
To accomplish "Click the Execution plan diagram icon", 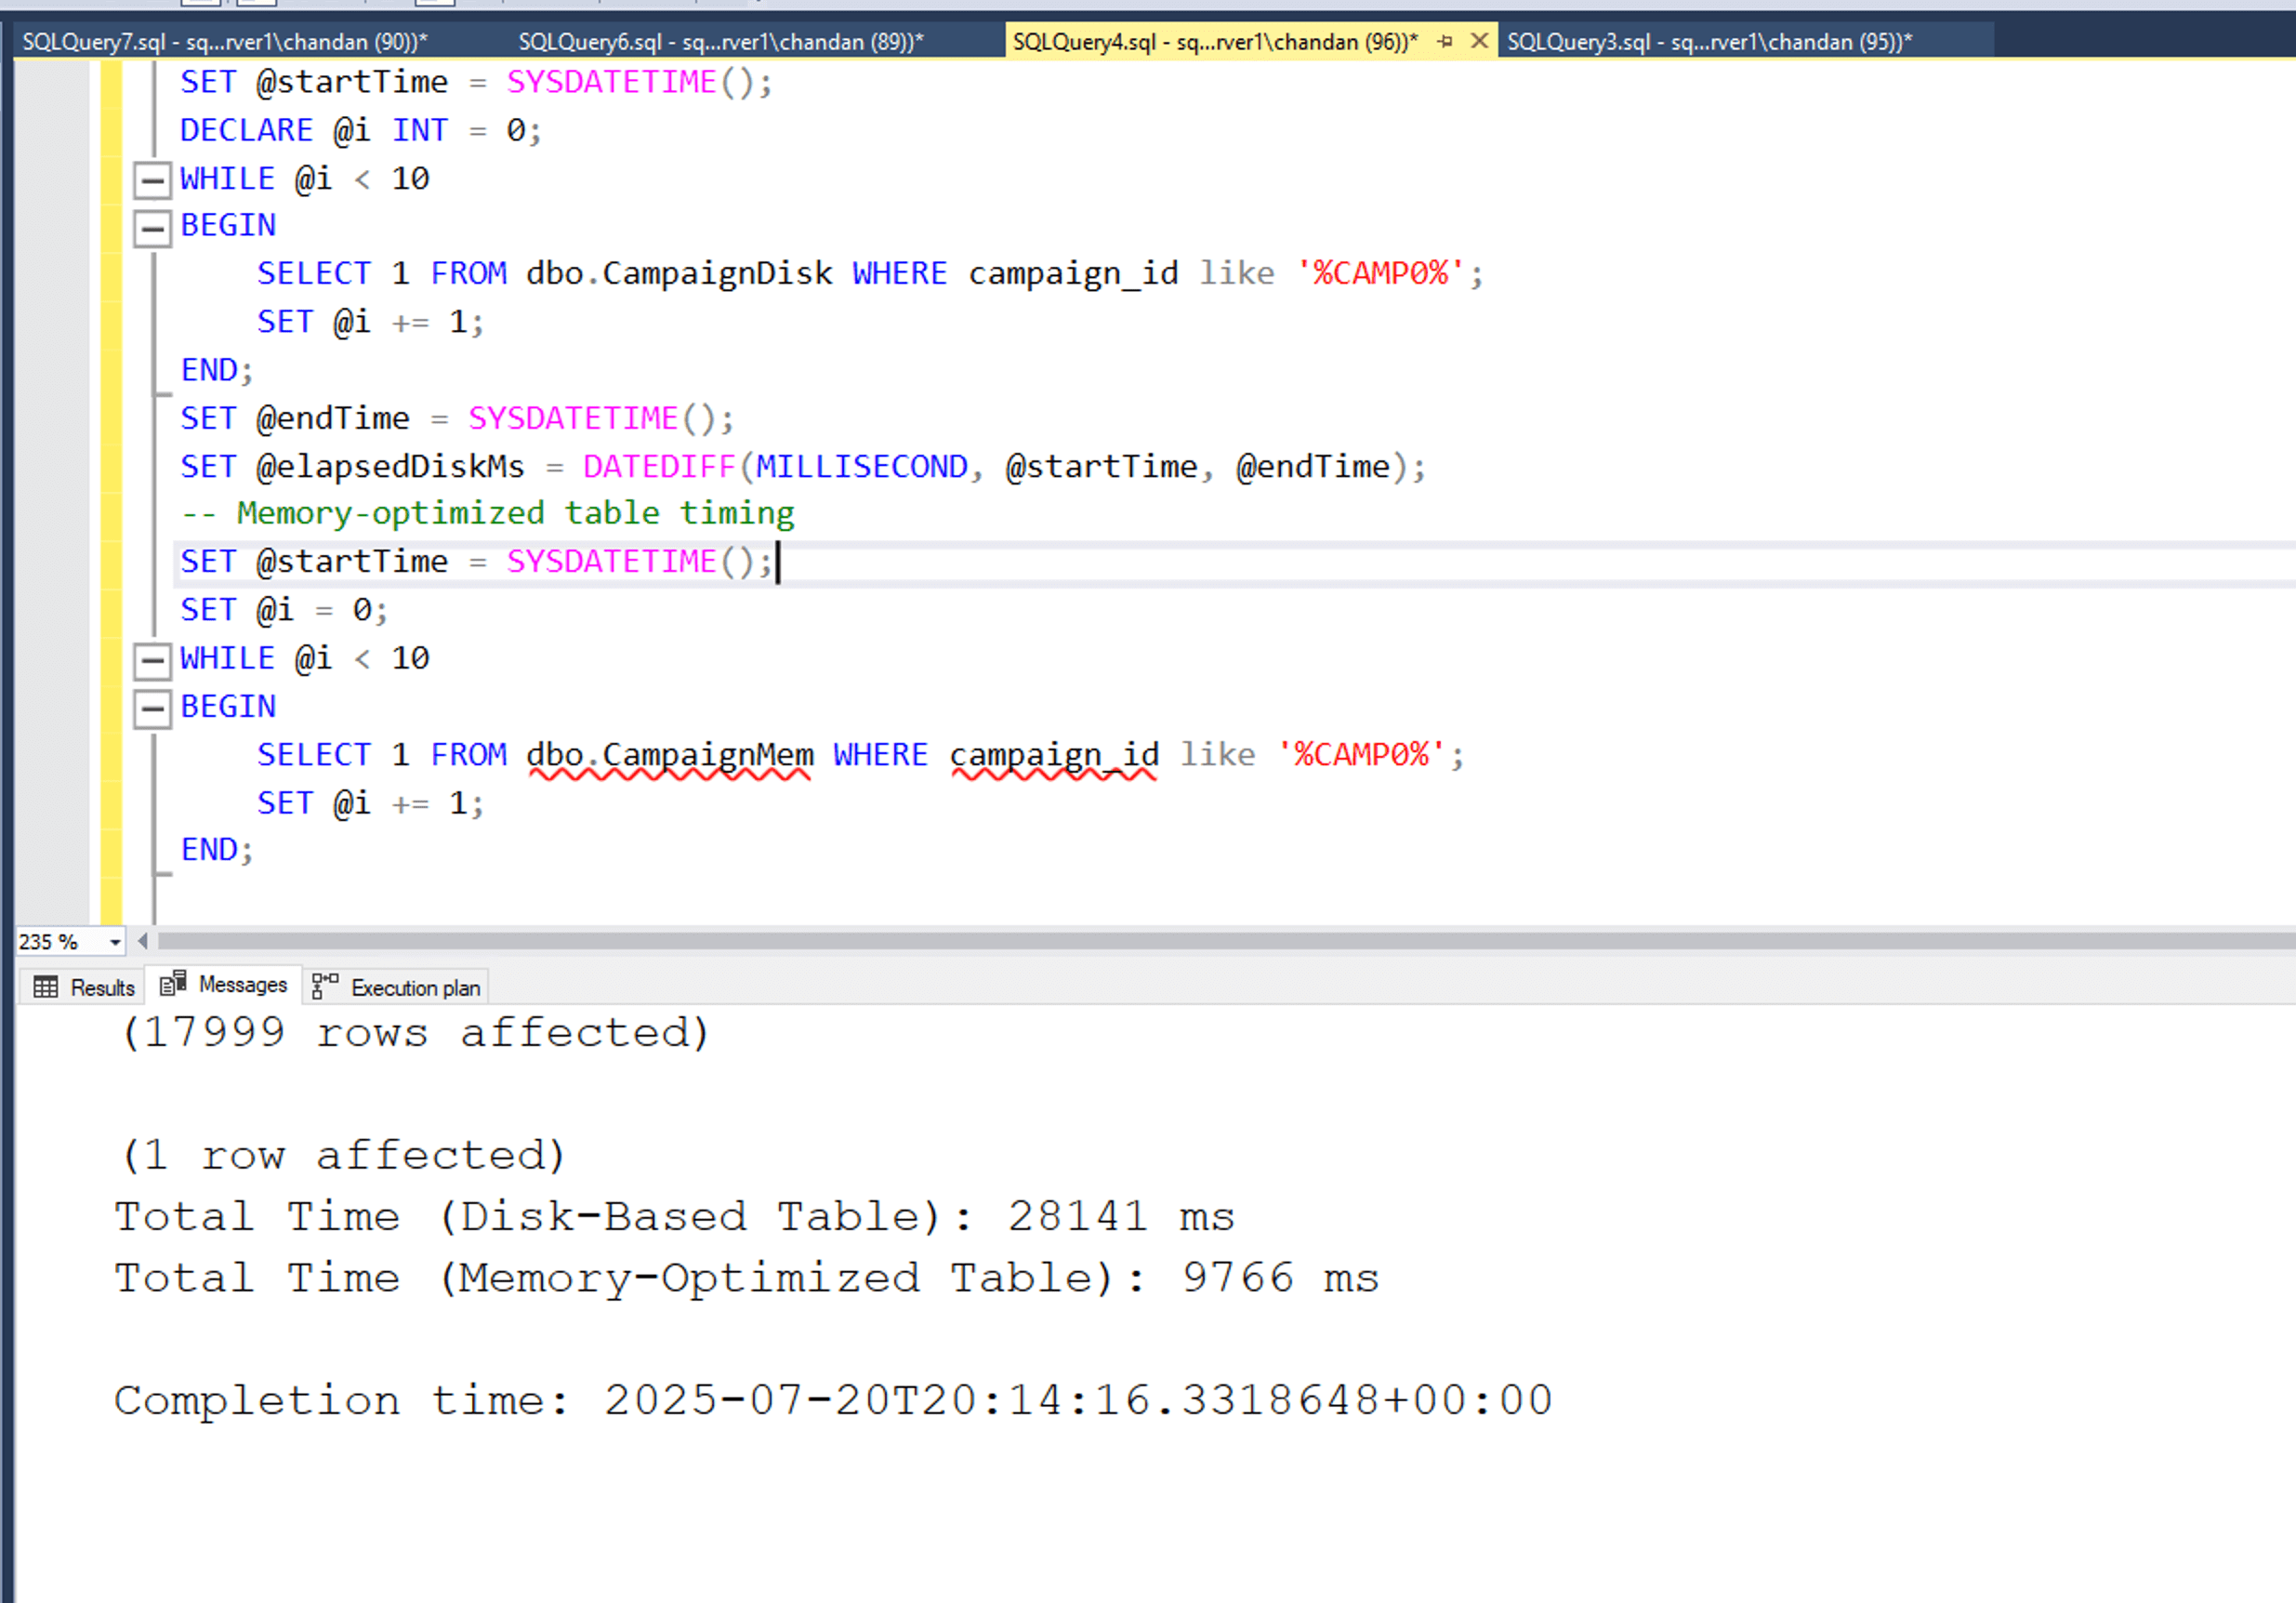I will click(x=325, y=986).
